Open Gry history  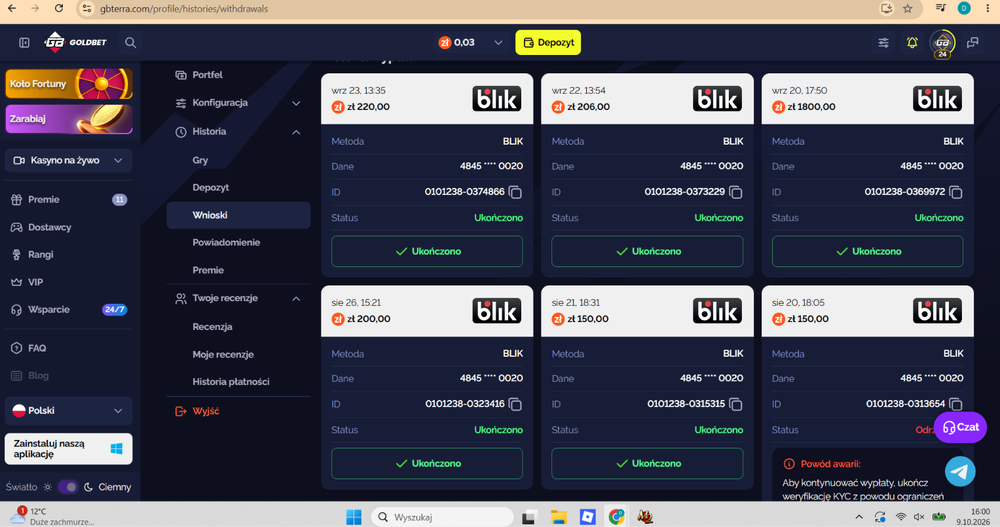pyautogui.click(x=200, y=160)
